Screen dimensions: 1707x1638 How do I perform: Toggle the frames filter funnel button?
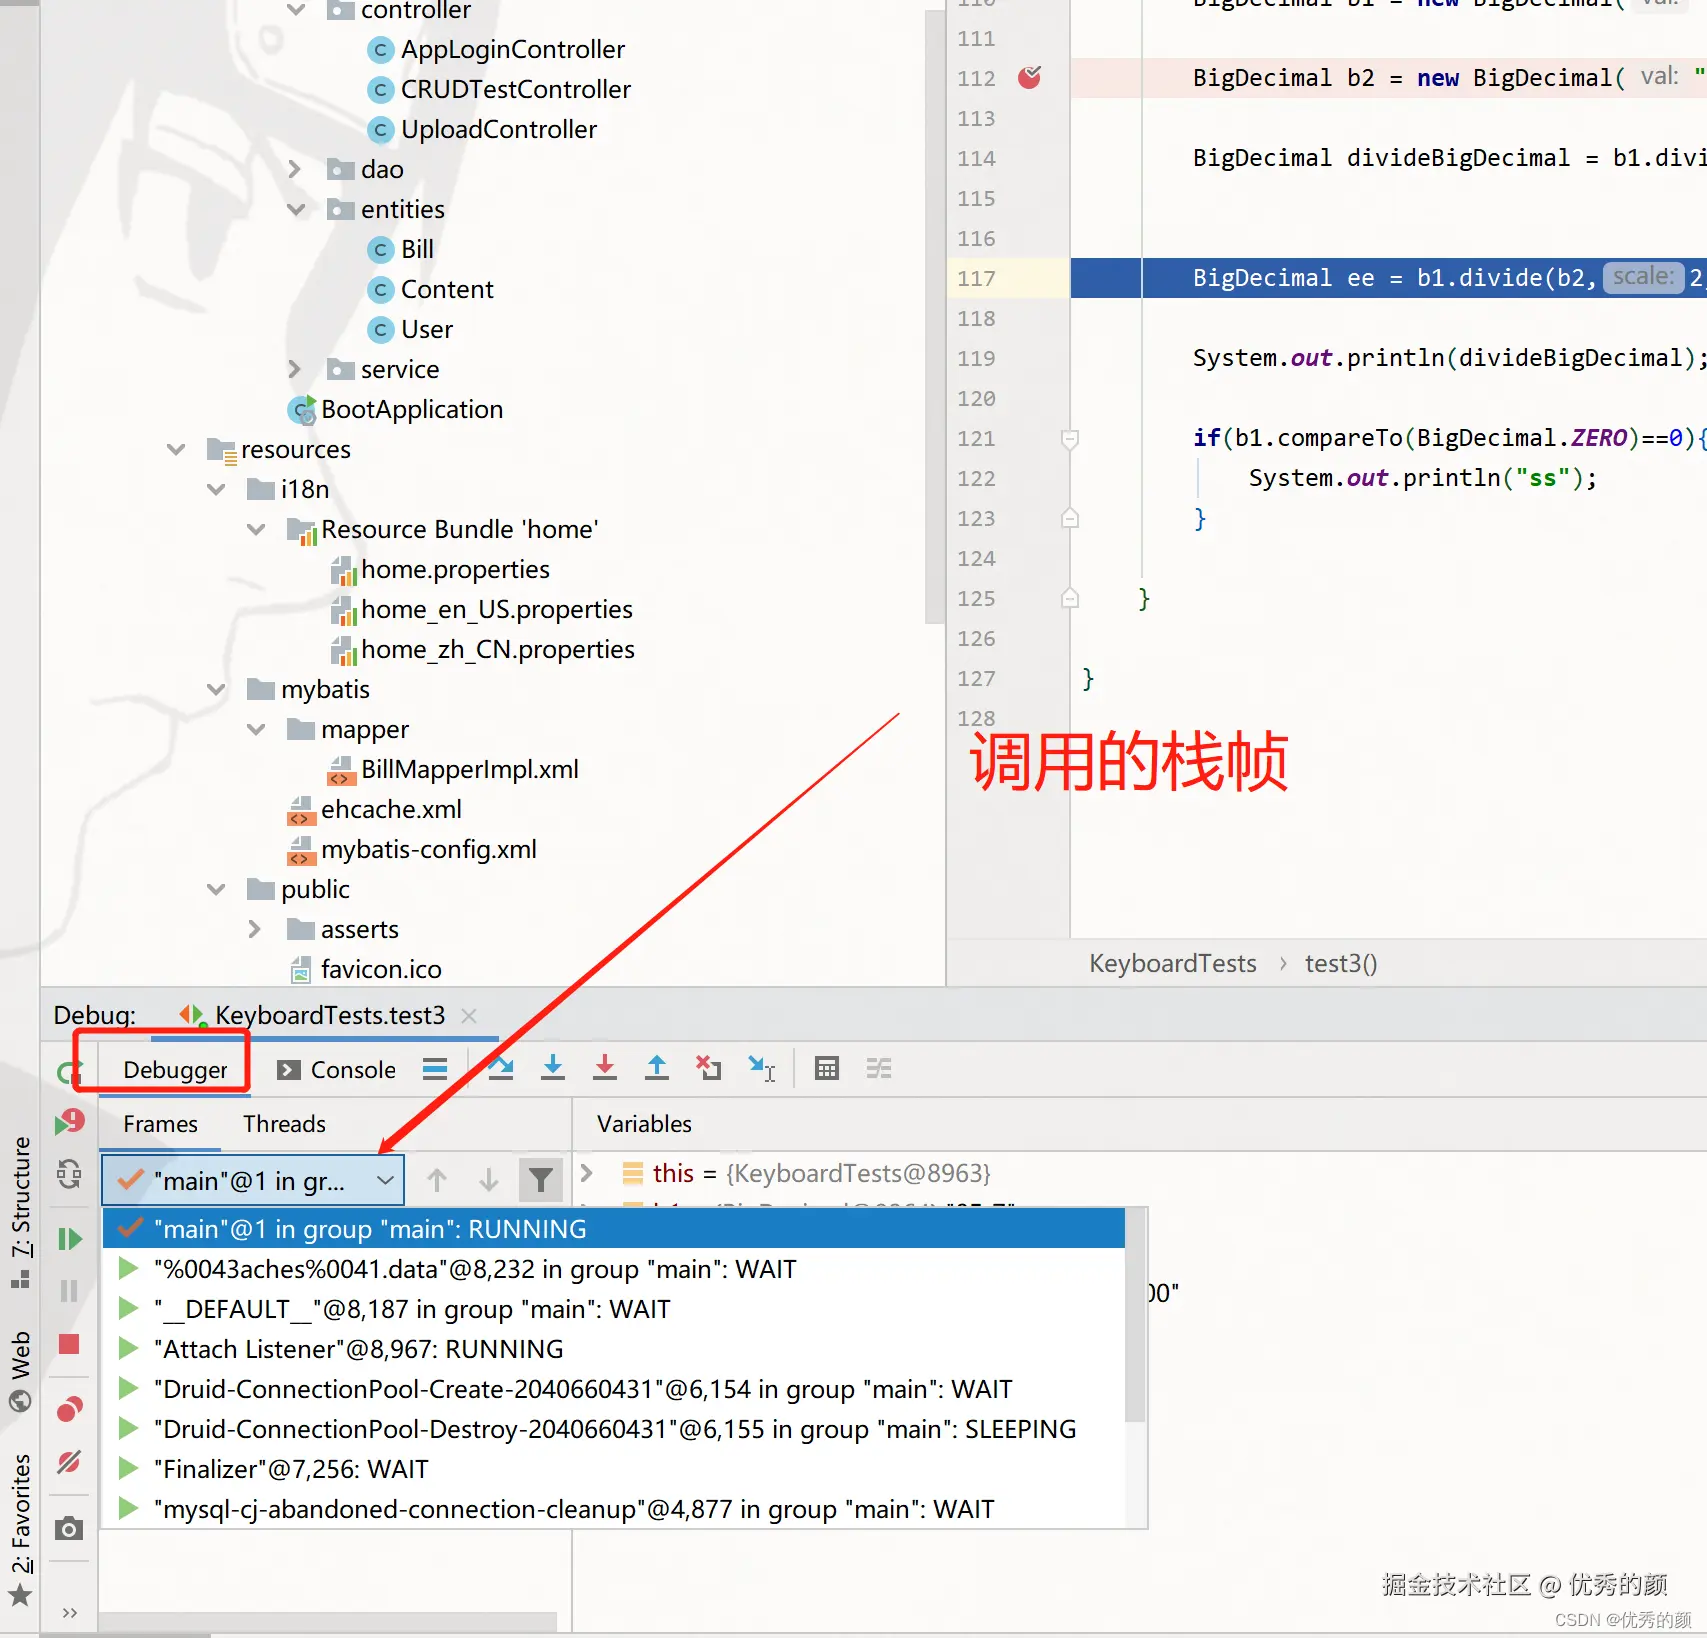541,1180
